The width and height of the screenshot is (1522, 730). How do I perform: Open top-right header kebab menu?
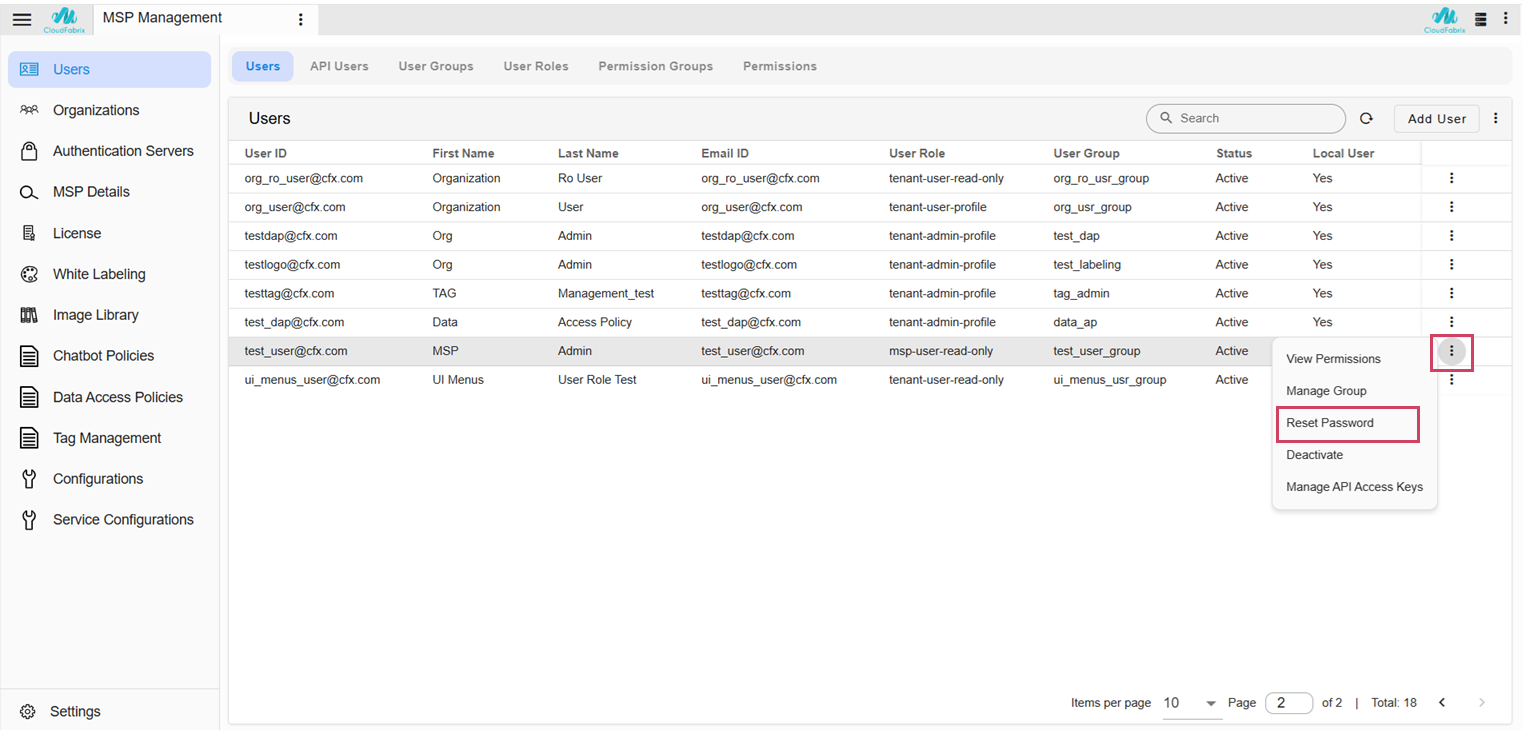point(1506,19)
